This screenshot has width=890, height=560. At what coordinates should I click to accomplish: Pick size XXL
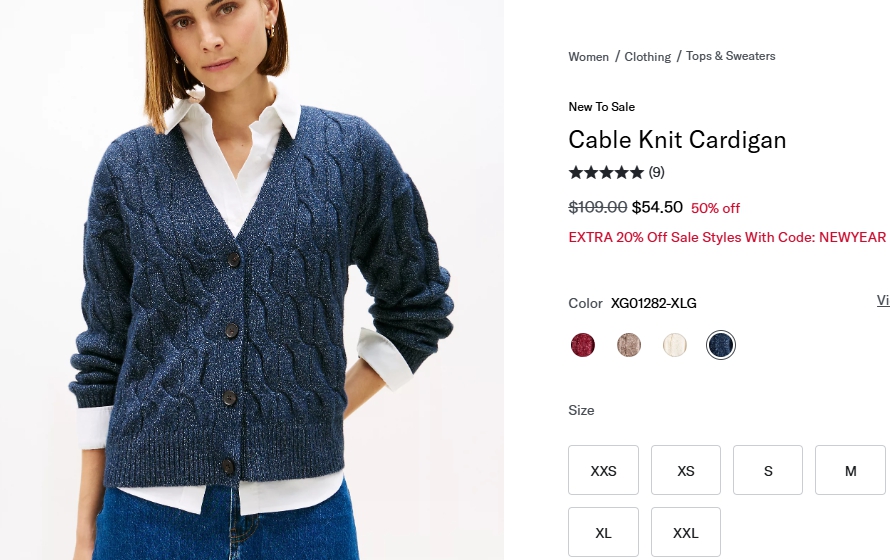point(686,532)
